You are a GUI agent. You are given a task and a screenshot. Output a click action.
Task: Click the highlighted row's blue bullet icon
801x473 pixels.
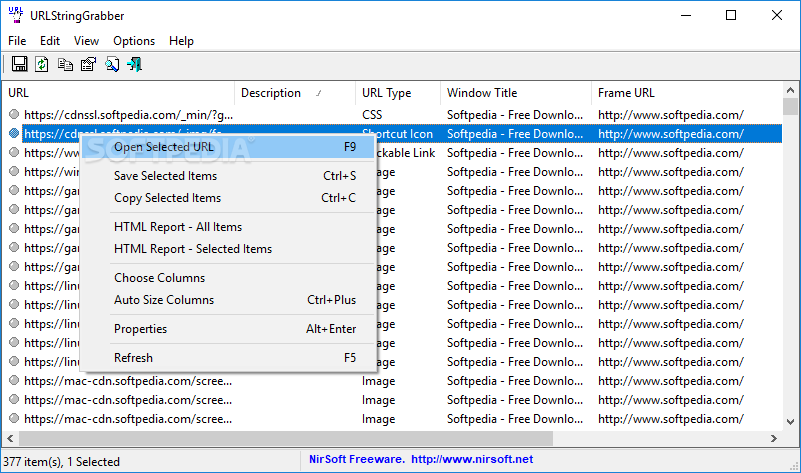(14, 133)
